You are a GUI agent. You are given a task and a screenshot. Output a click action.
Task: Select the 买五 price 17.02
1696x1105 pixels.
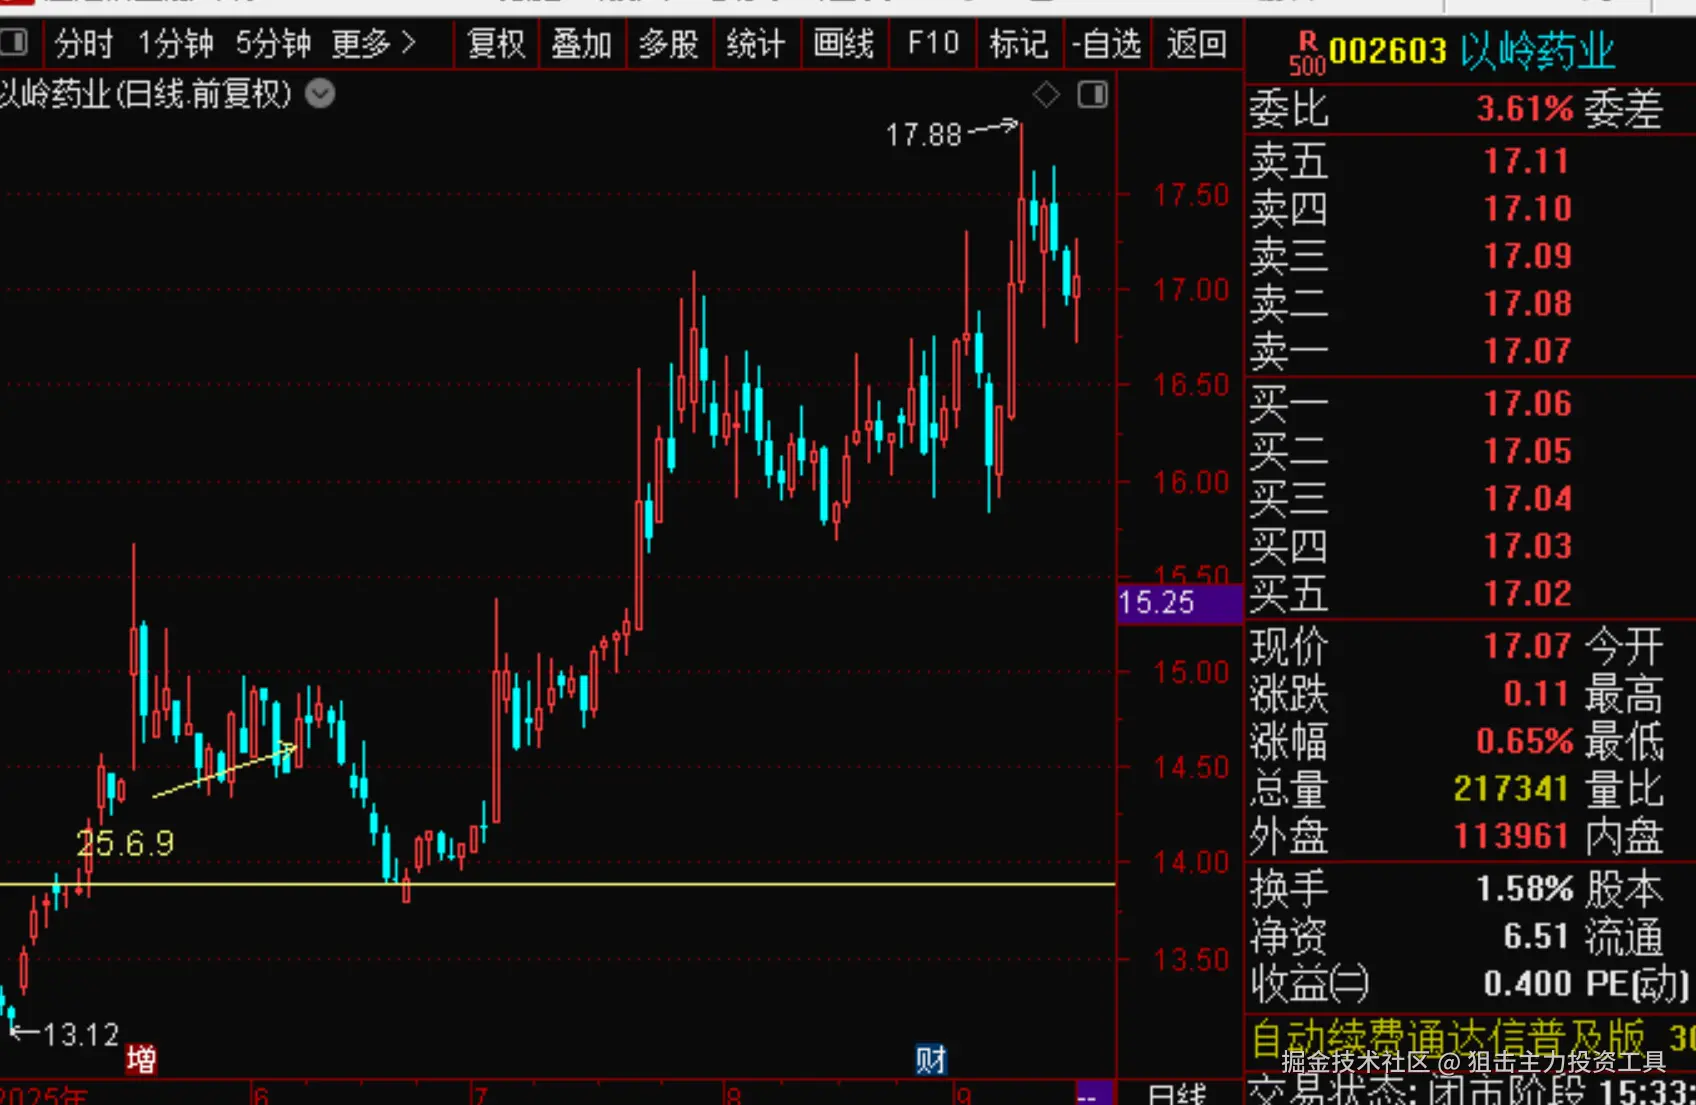[x=1527, y=593]
